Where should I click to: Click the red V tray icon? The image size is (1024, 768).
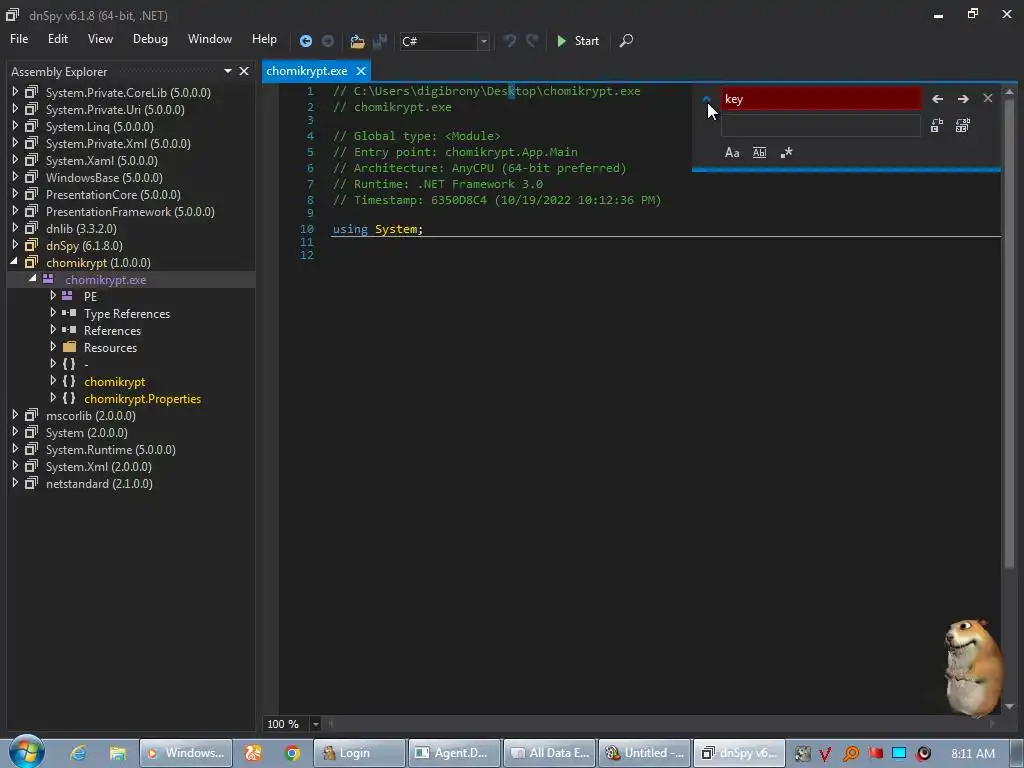tap(825, 754)
